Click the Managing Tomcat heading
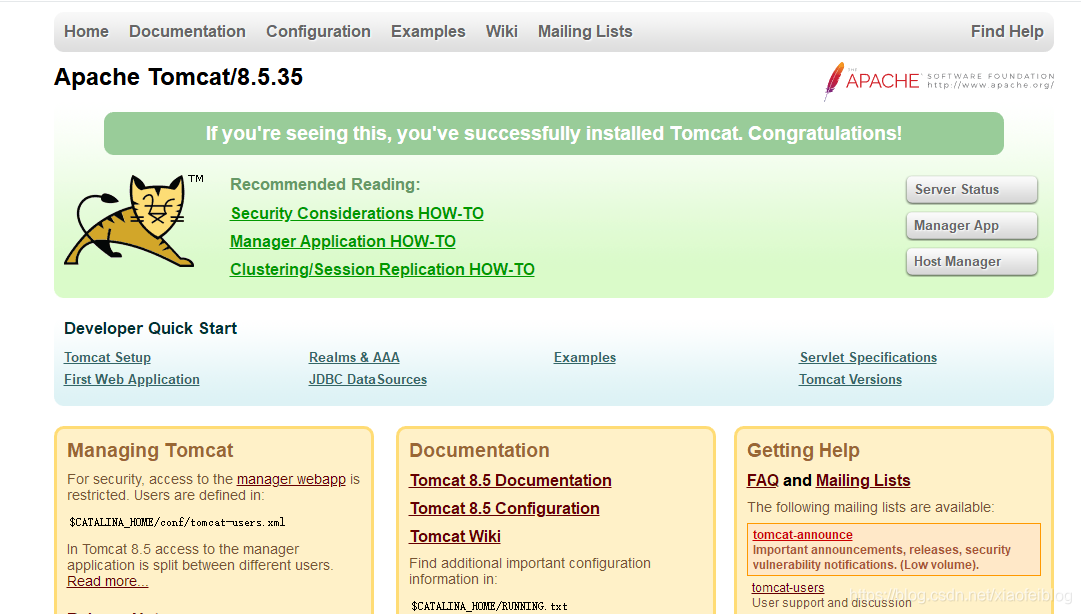The width and height of the screenshot is (1081, 614). coord(150,451)
